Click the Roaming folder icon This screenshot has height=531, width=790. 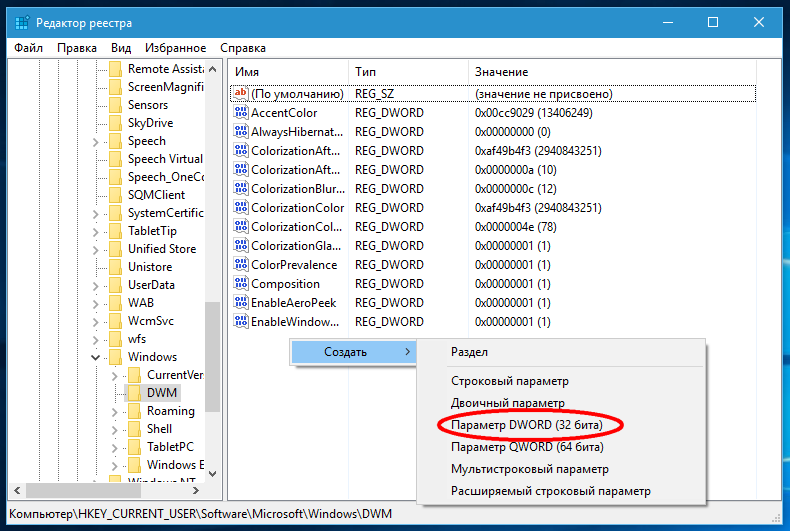pos(133,411)
